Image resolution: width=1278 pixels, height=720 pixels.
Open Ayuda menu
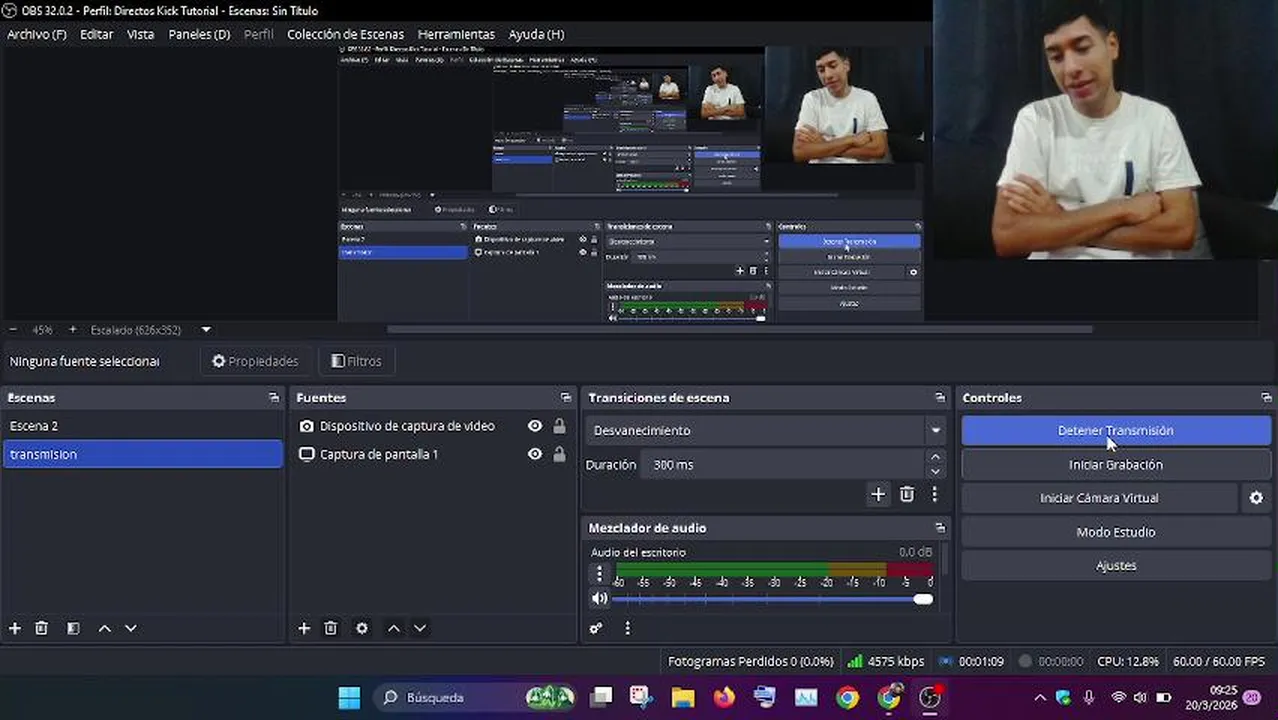(x=536, y=34)
